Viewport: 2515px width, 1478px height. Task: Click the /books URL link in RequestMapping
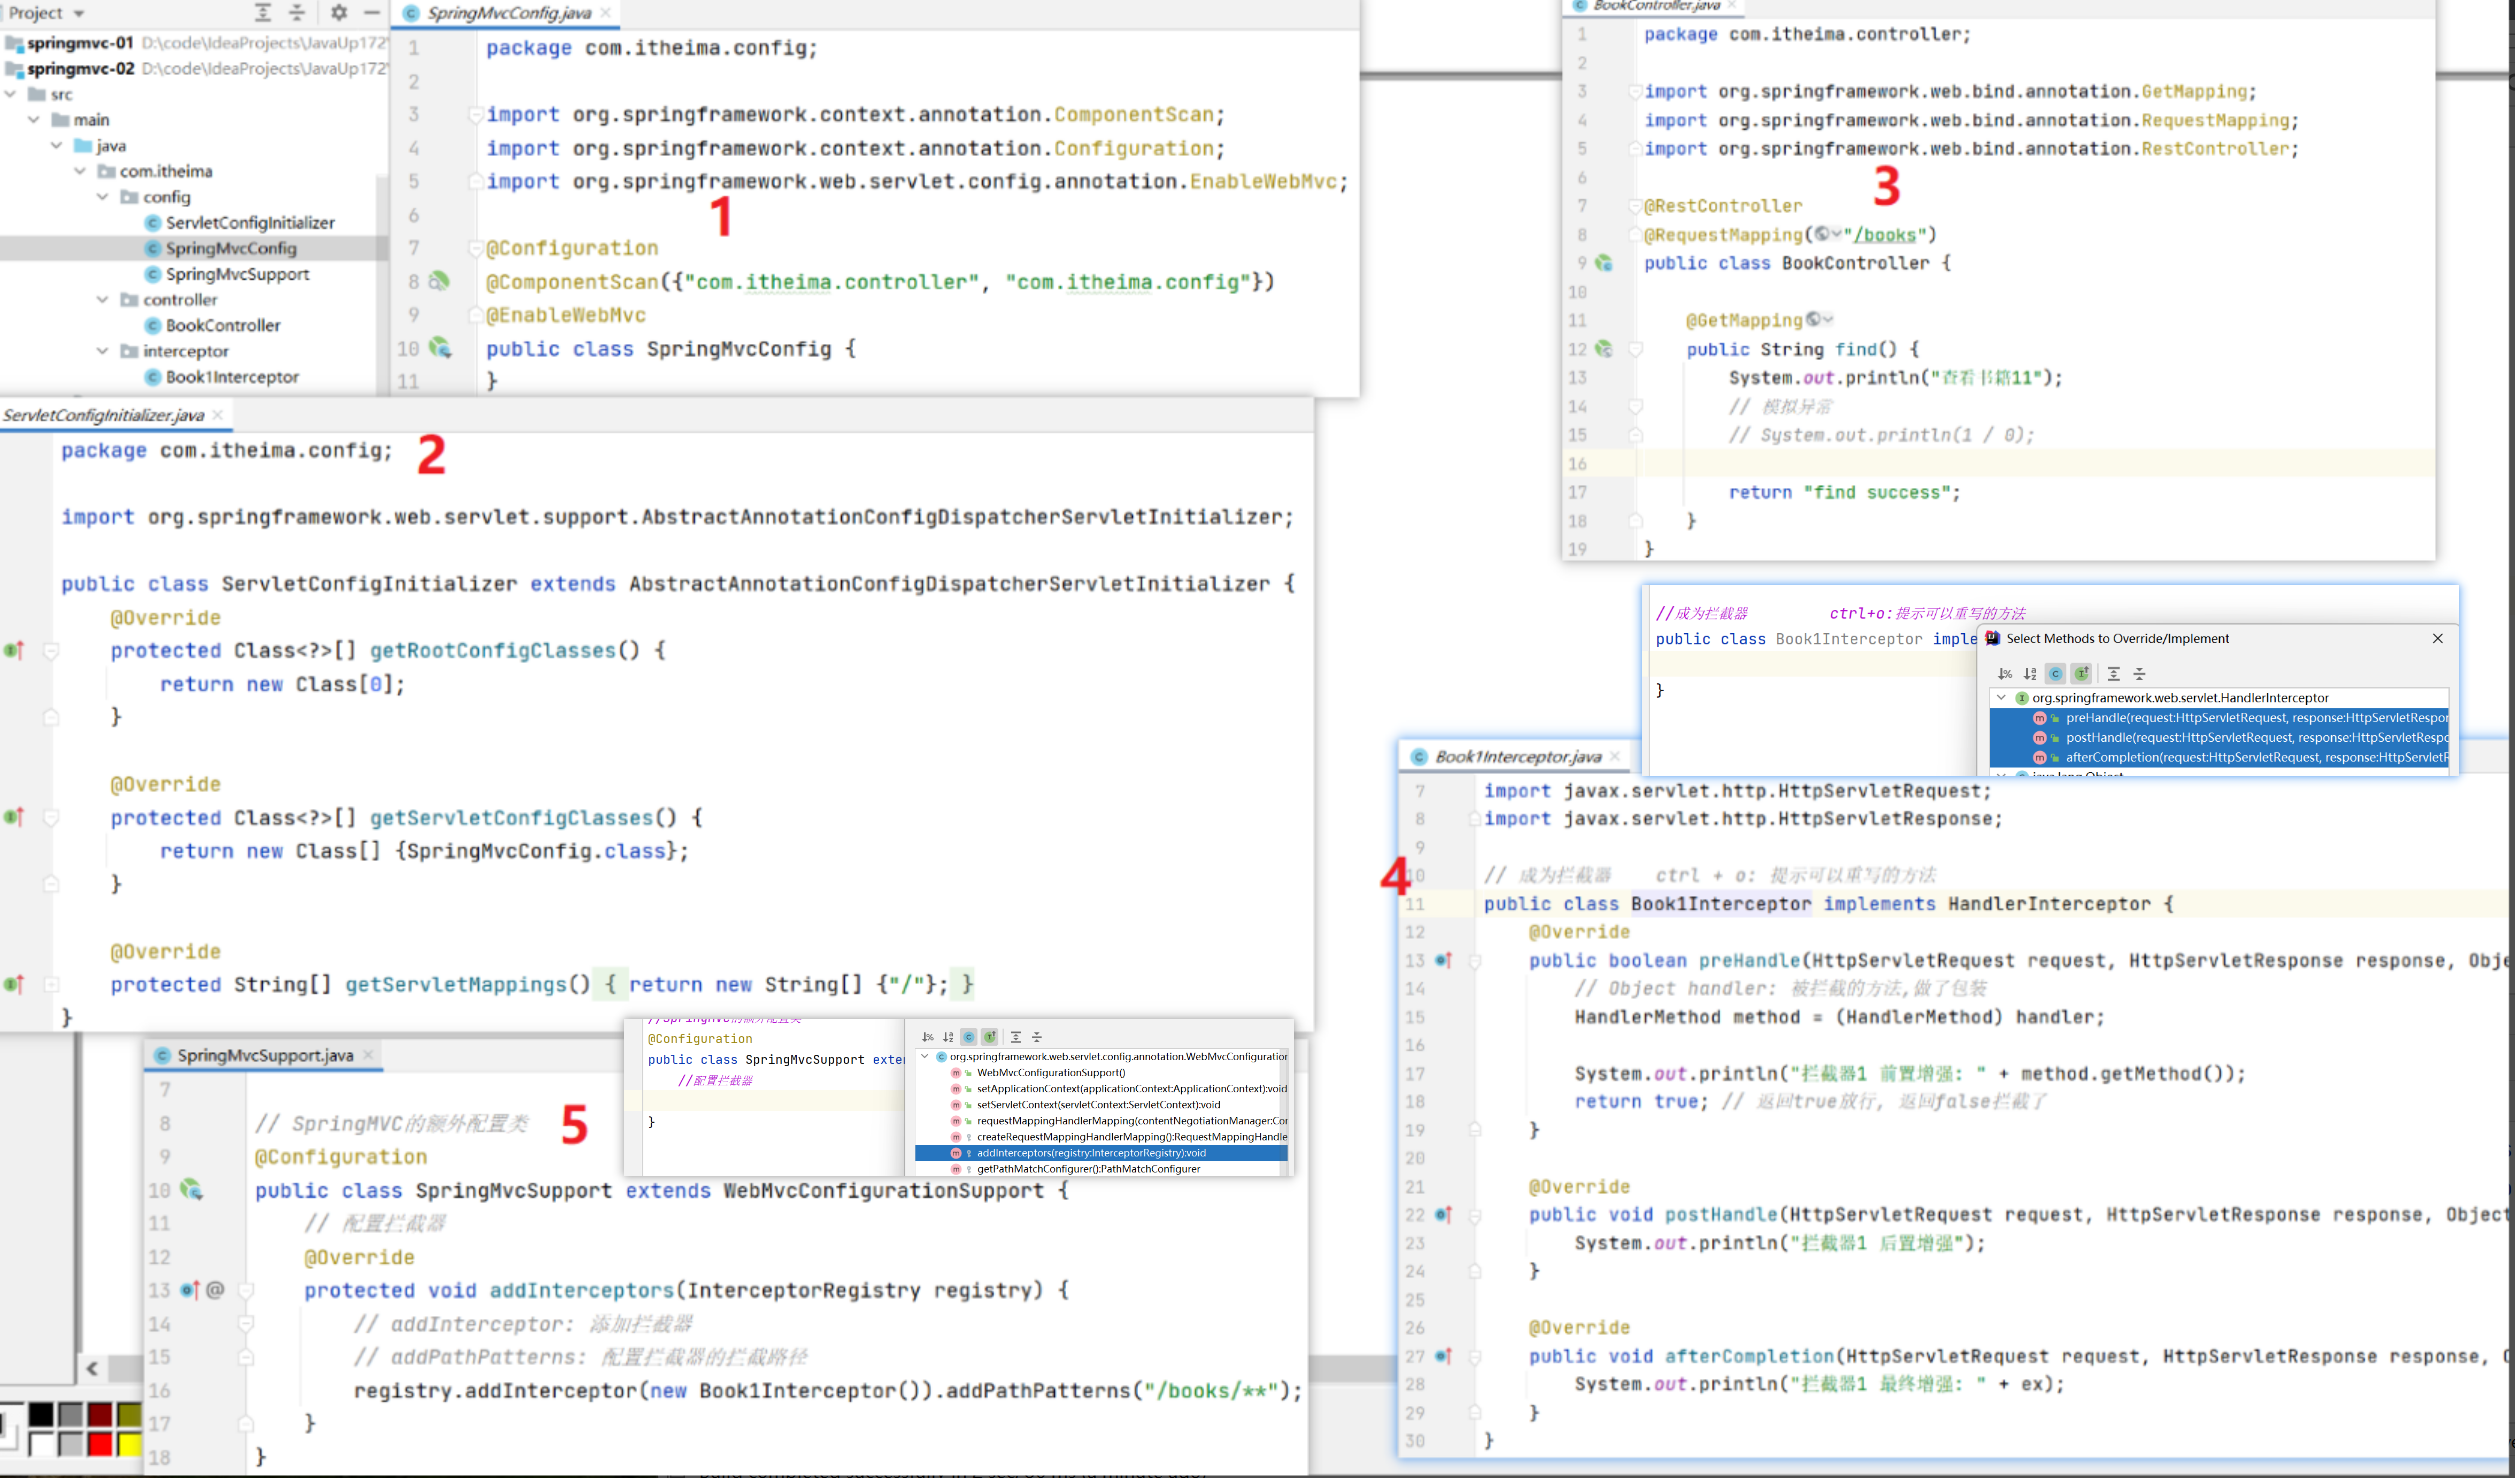pos(1885,235)
